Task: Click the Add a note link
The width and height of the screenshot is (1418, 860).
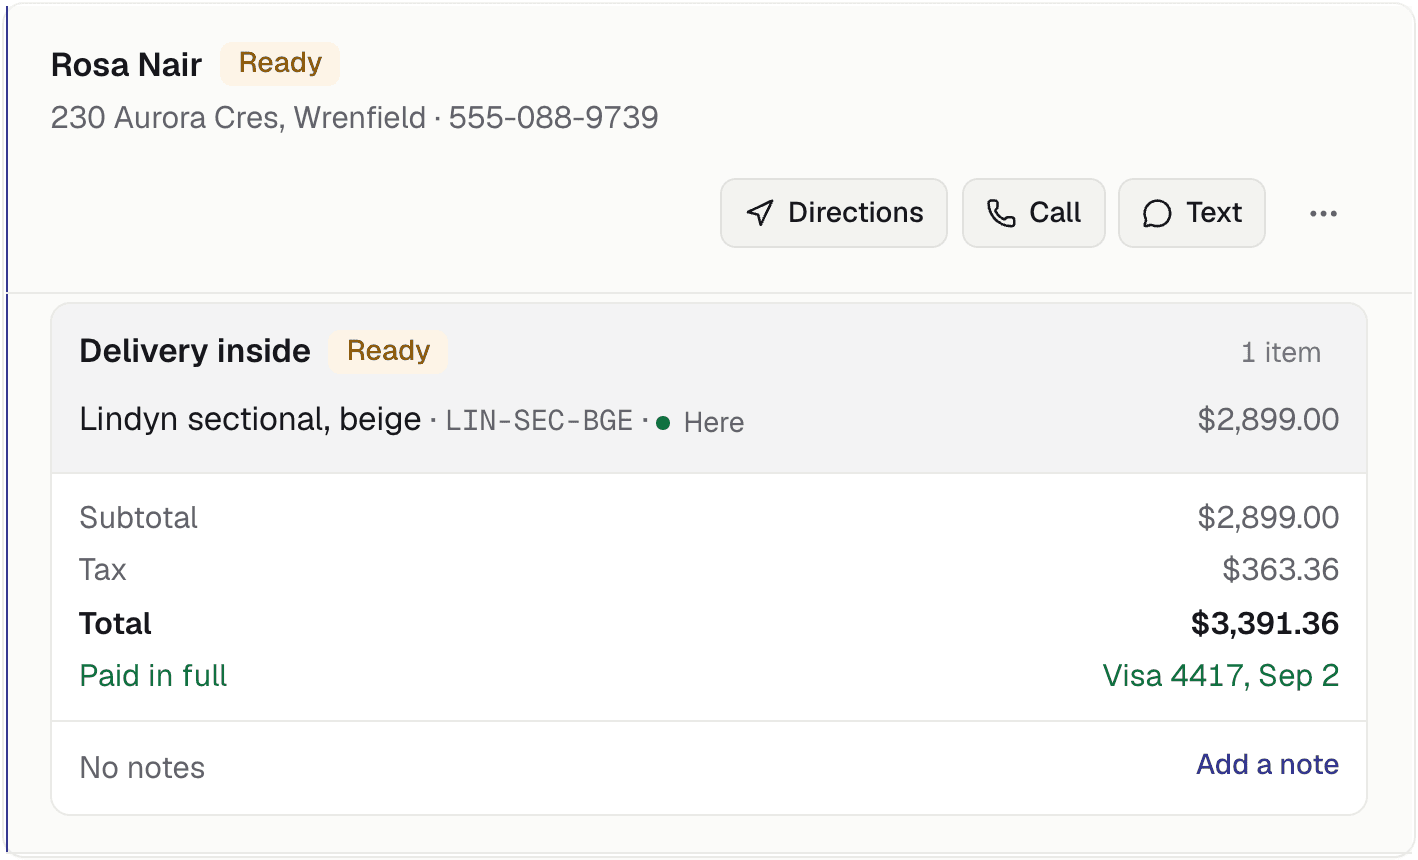Action: [1267, 765]
